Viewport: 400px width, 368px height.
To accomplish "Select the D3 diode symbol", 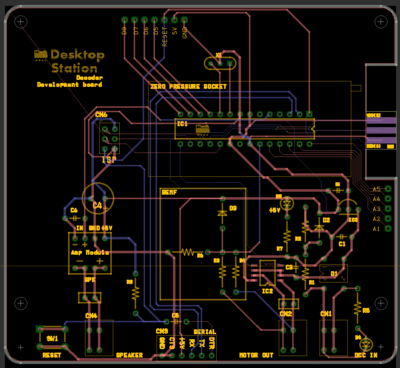I will point(223,213).
